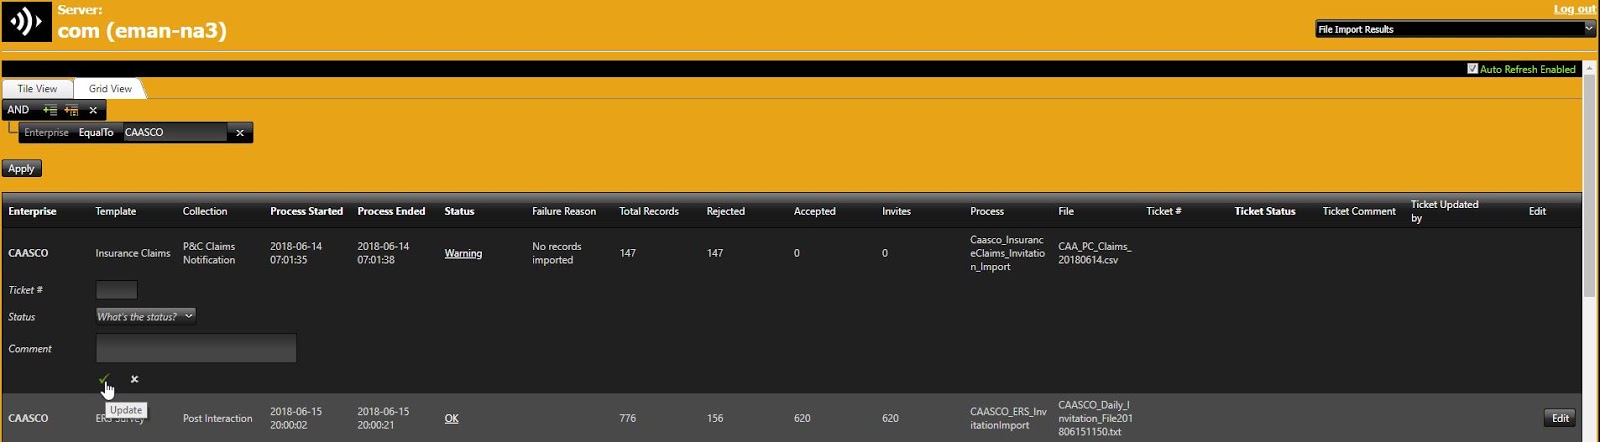Open the Warning status link
1600x442 pixels.
(463, 253)
